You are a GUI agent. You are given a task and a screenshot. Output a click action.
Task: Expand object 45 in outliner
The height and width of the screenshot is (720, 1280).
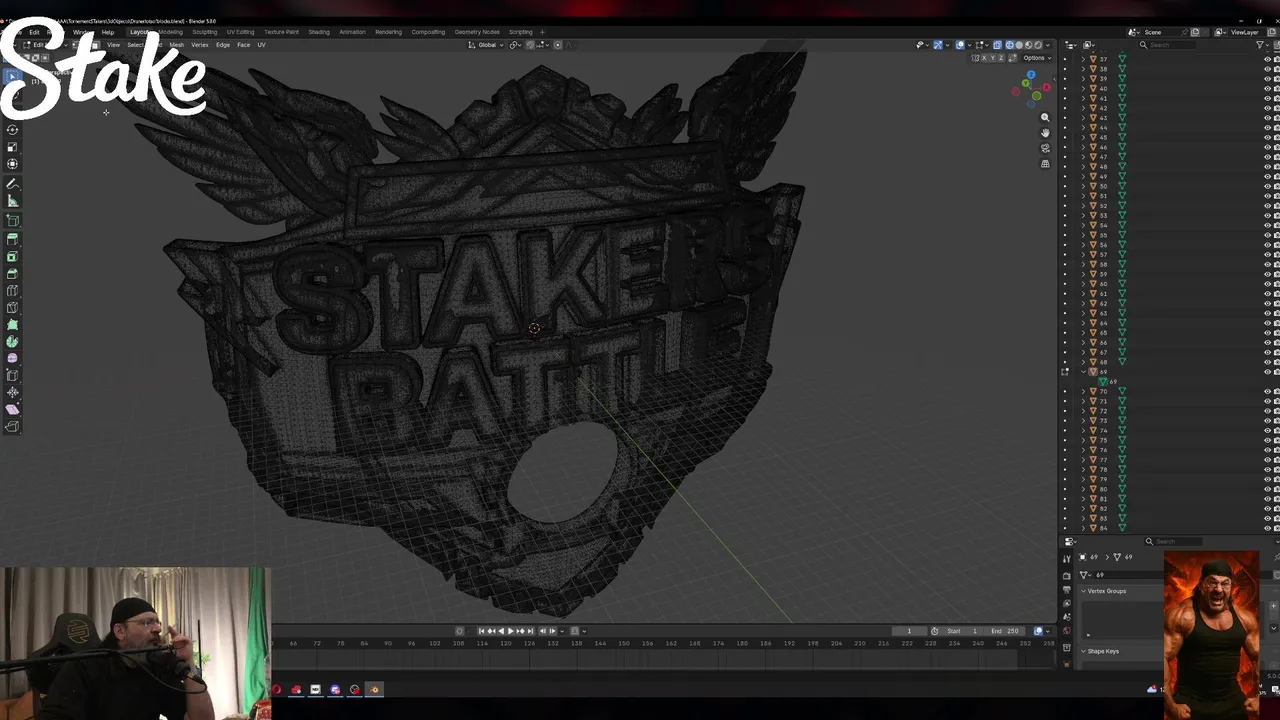click(1083, 137)
